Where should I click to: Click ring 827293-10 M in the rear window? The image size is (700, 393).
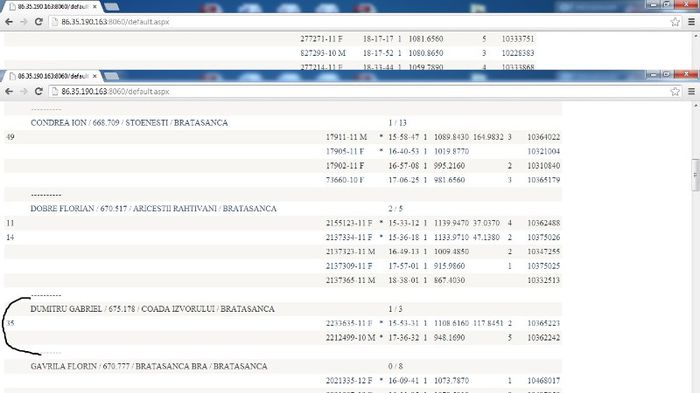pyautogui.click(x=323, y=53)
